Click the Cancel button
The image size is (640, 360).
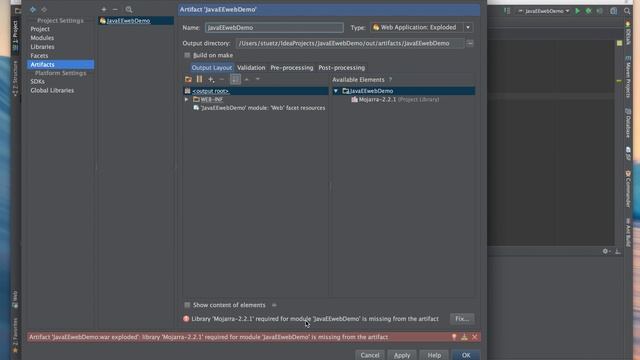coord(370,355)
